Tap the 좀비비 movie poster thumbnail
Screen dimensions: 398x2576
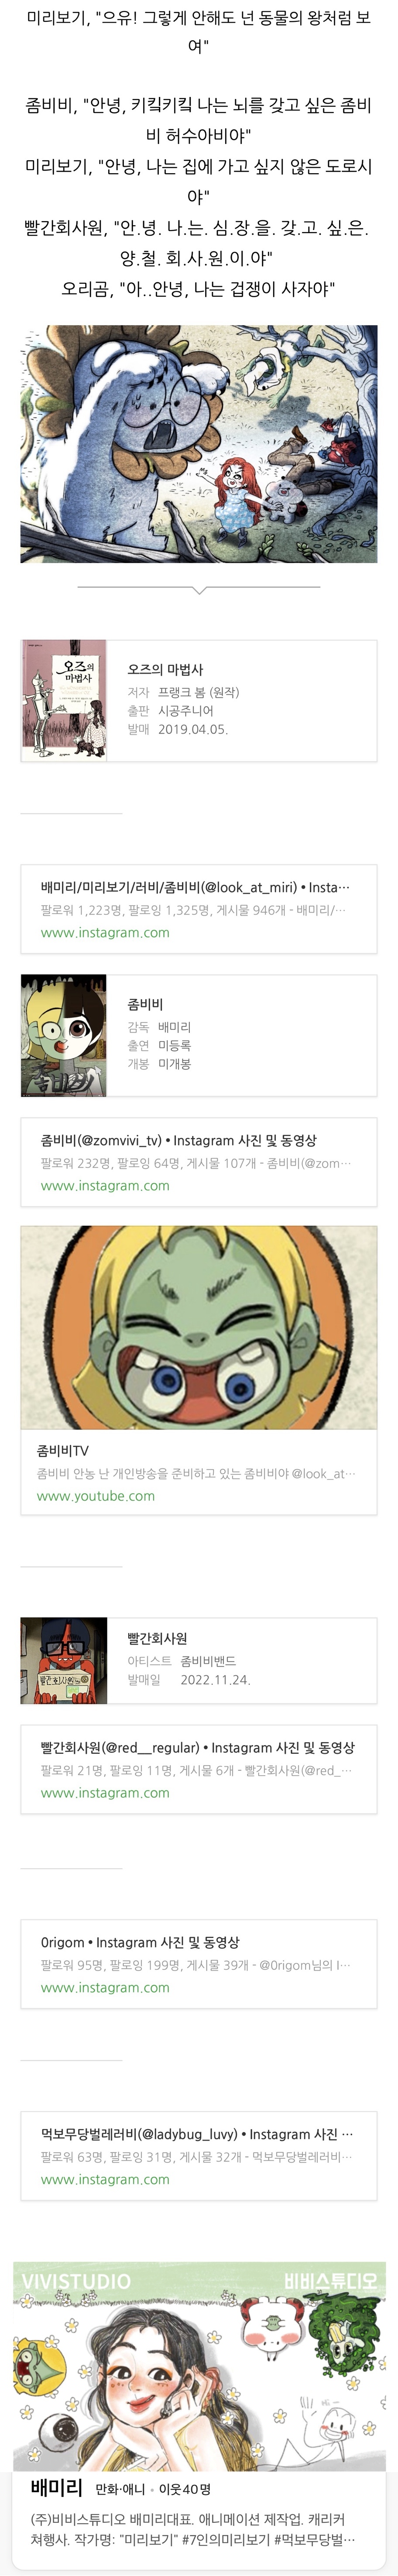pyautogui.click(x=64, y=1036)
